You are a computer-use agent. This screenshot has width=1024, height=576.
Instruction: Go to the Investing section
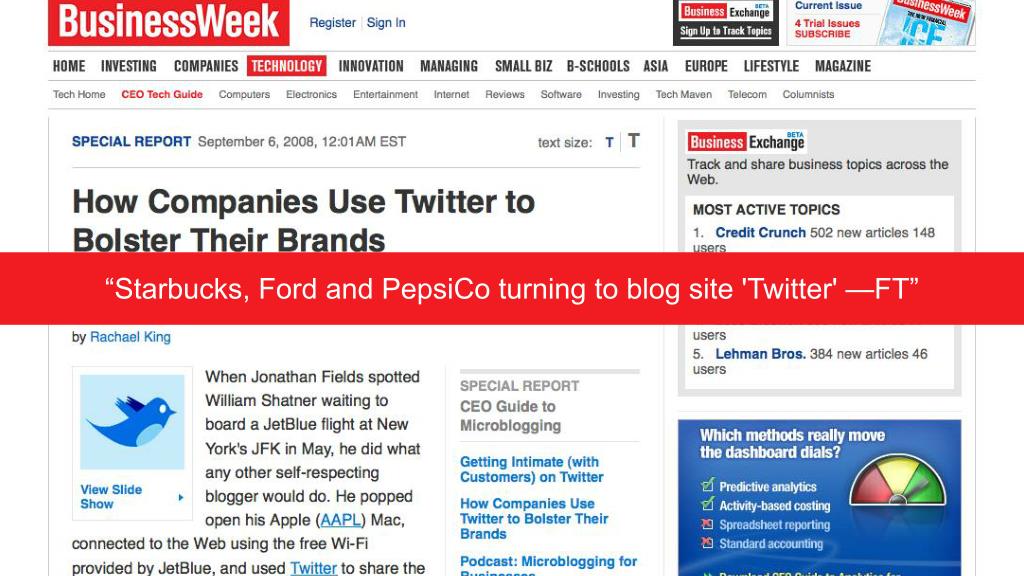[129, 66]
